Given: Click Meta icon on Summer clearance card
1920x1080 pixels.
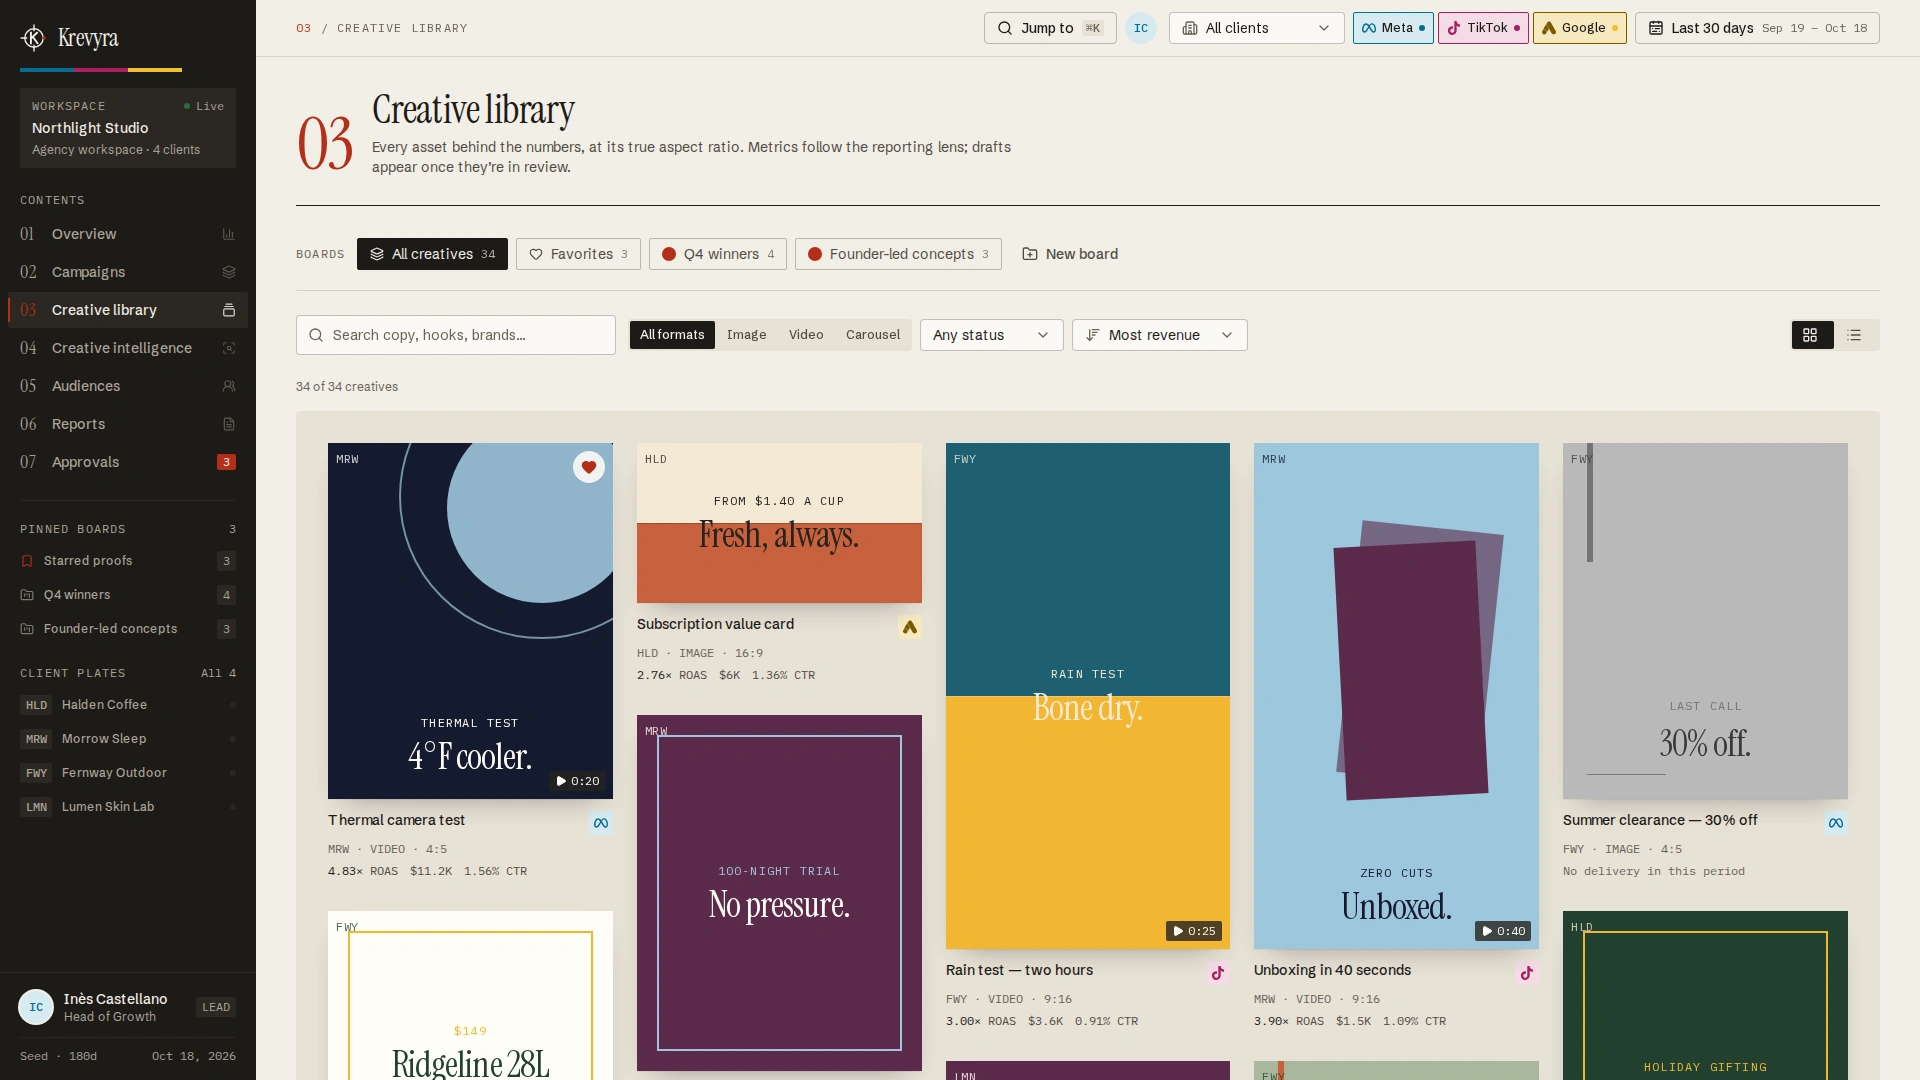Looking at the screenshot, I should 1835,823.
